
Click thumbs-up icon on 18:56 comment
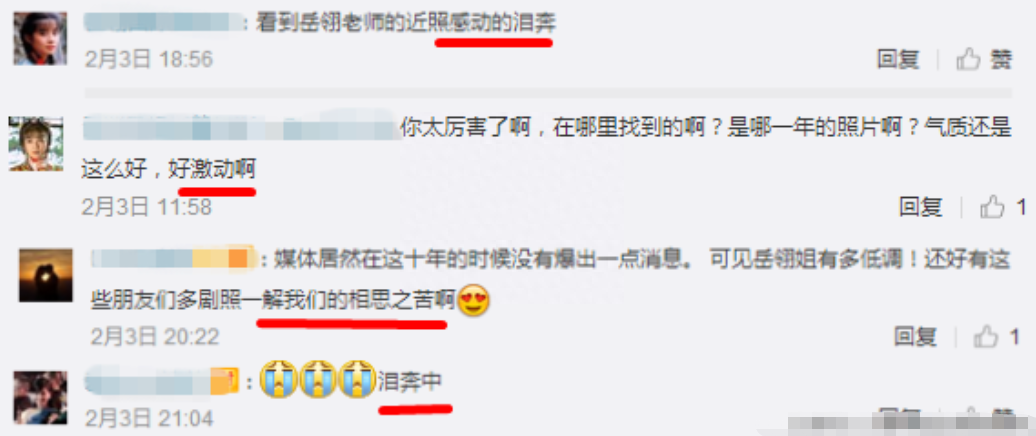coord(968,60)
